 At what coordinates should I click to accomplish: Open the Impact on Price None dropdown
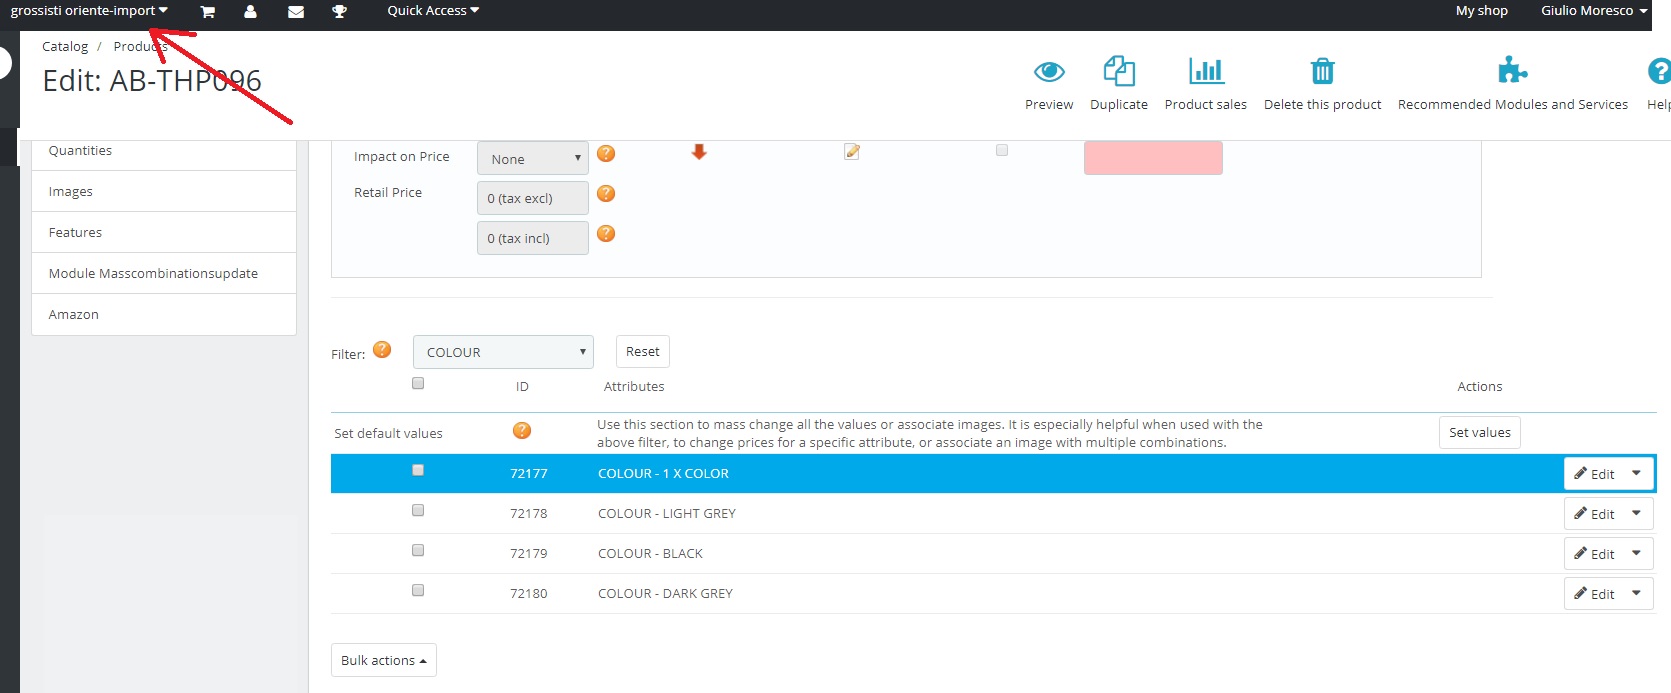(533, 158)
